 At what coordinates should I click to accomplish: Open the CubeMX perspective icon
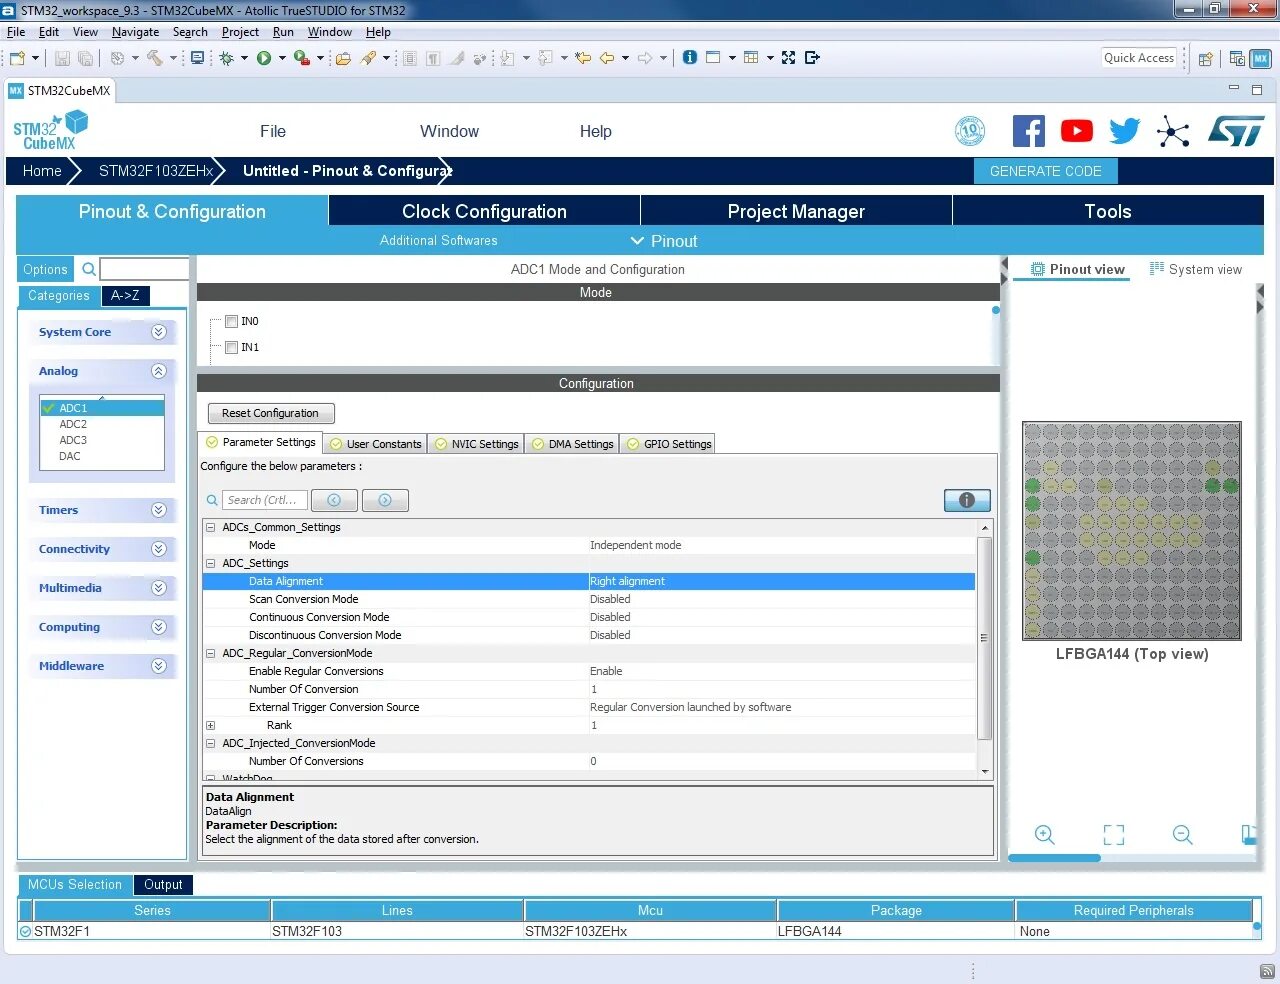click(1260, 58)
